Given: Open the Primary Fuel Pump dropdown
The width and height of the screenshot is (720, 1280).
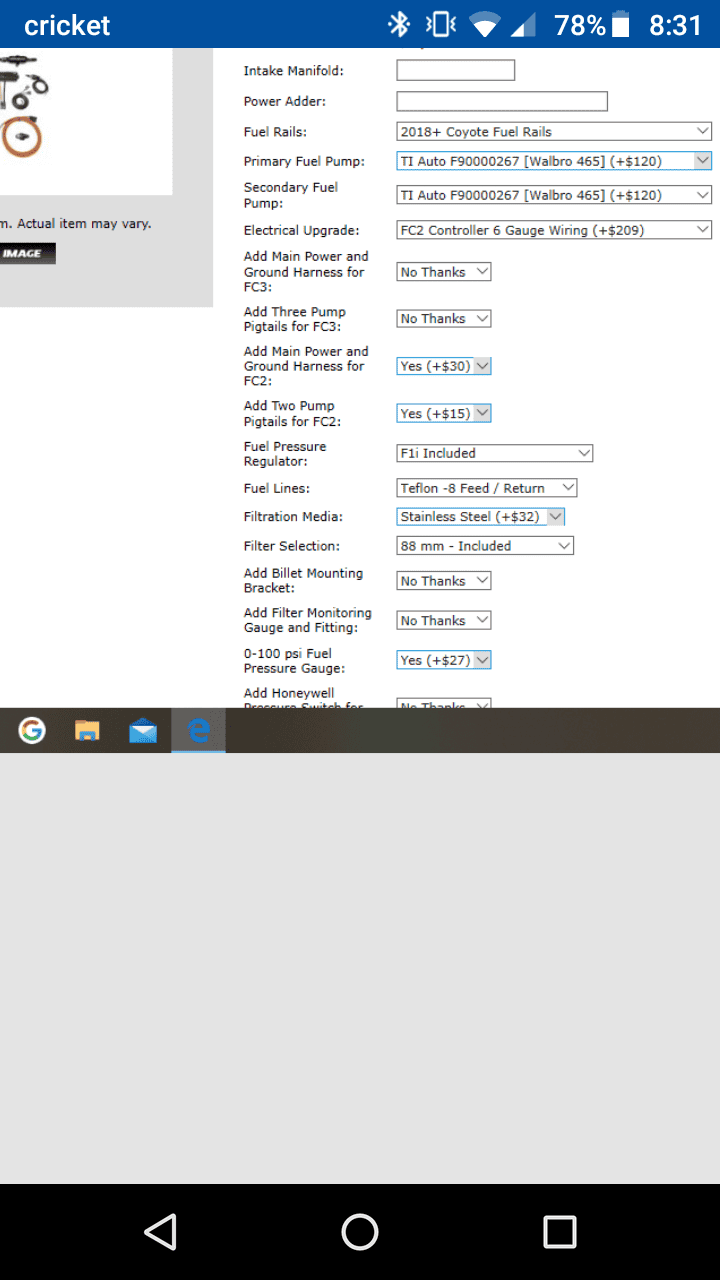Looking at the screenshot, I should 554,161.
